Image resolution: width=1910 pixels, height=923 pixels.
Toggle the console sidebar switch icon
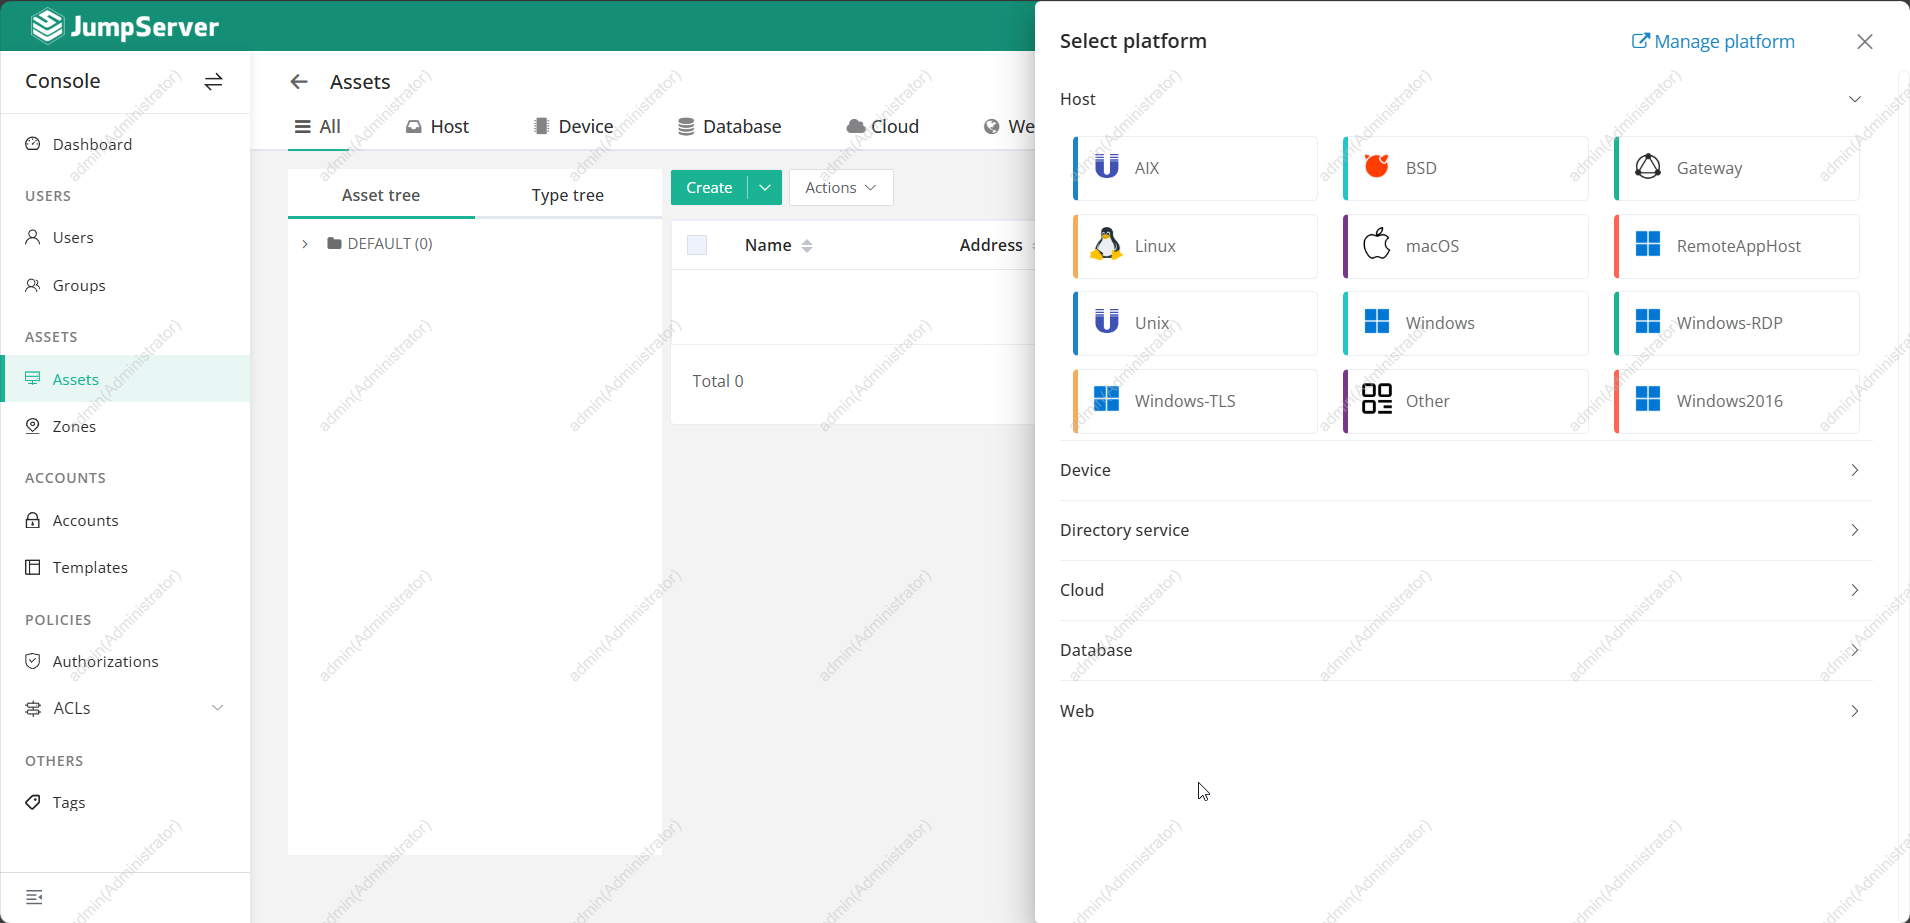(213, 82)
